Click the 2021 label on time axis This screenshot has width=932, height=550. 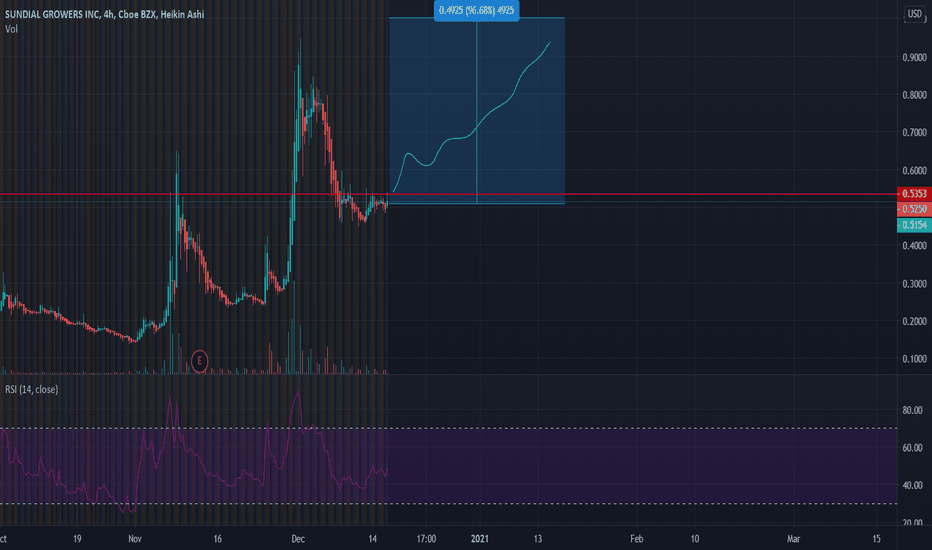[x=480, y=539]
